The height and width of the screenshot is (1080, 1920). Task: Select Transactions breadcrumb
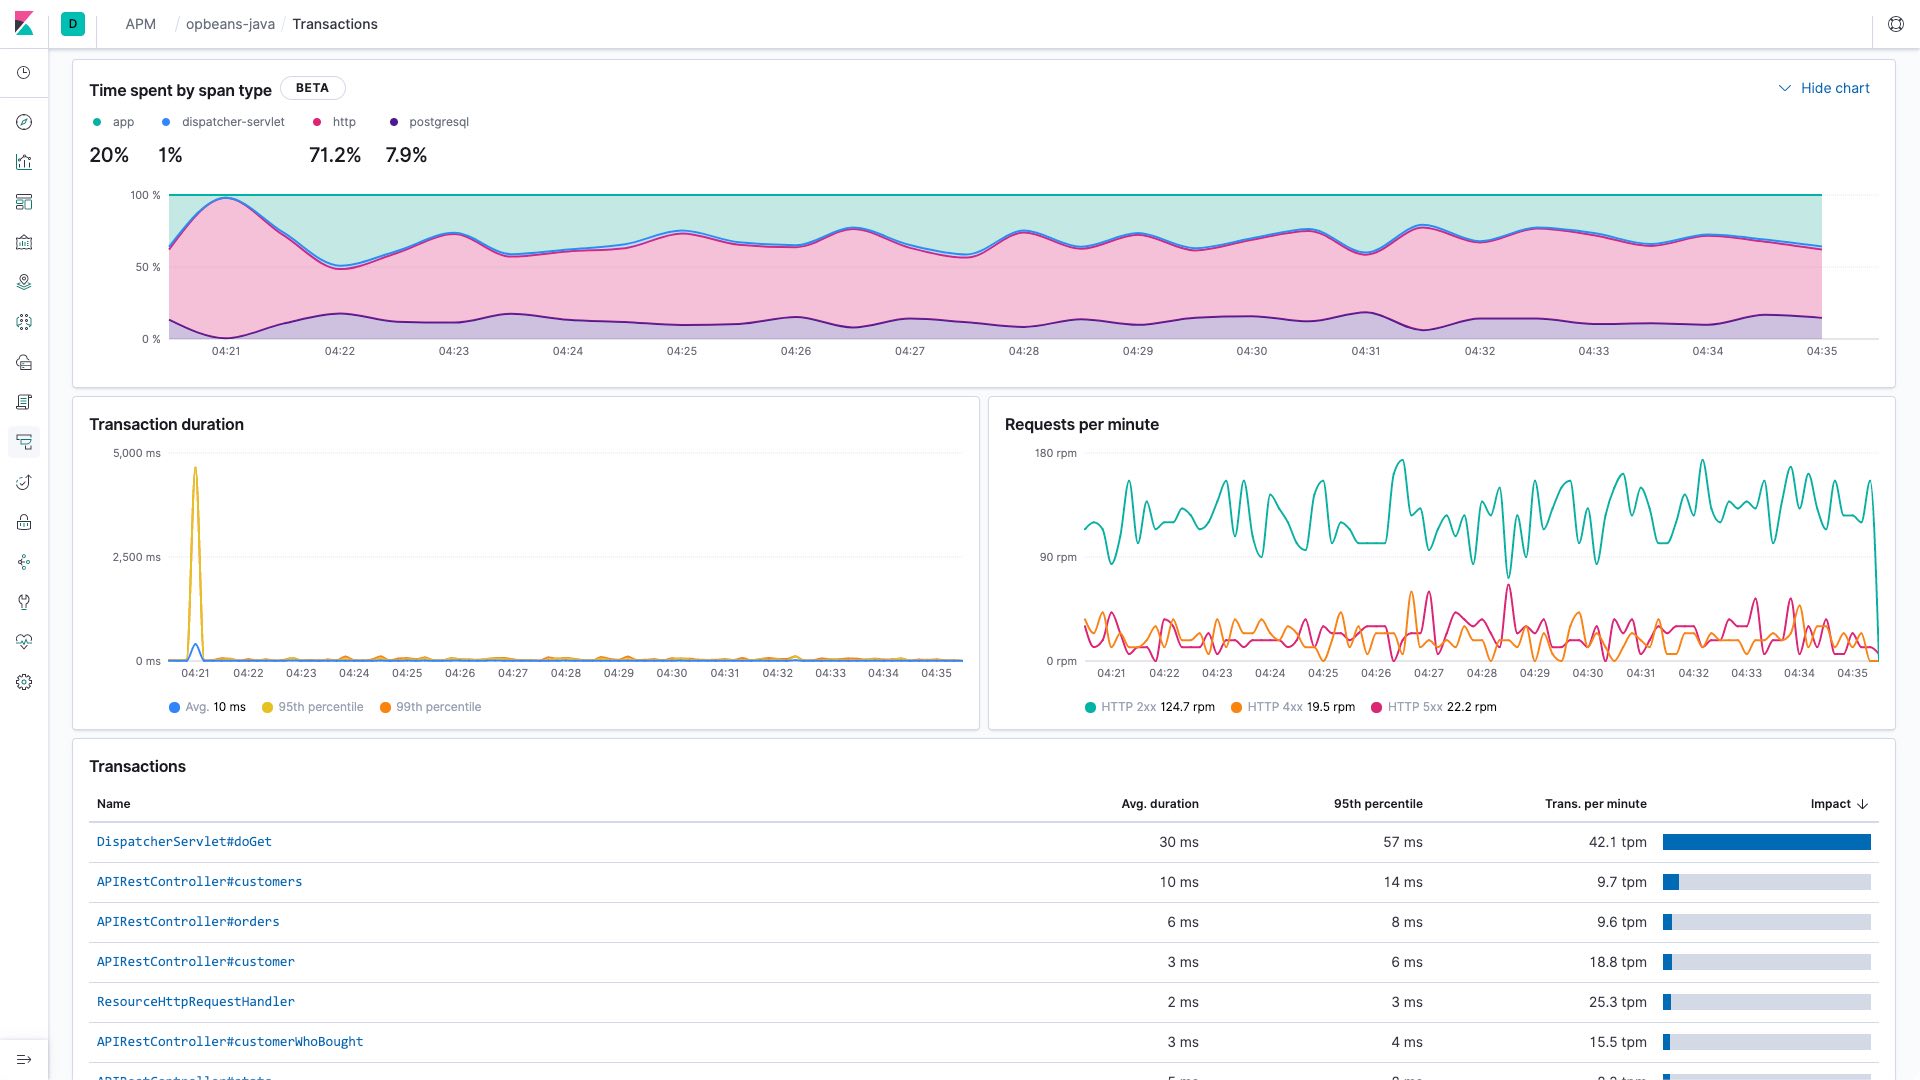[335, 24]
